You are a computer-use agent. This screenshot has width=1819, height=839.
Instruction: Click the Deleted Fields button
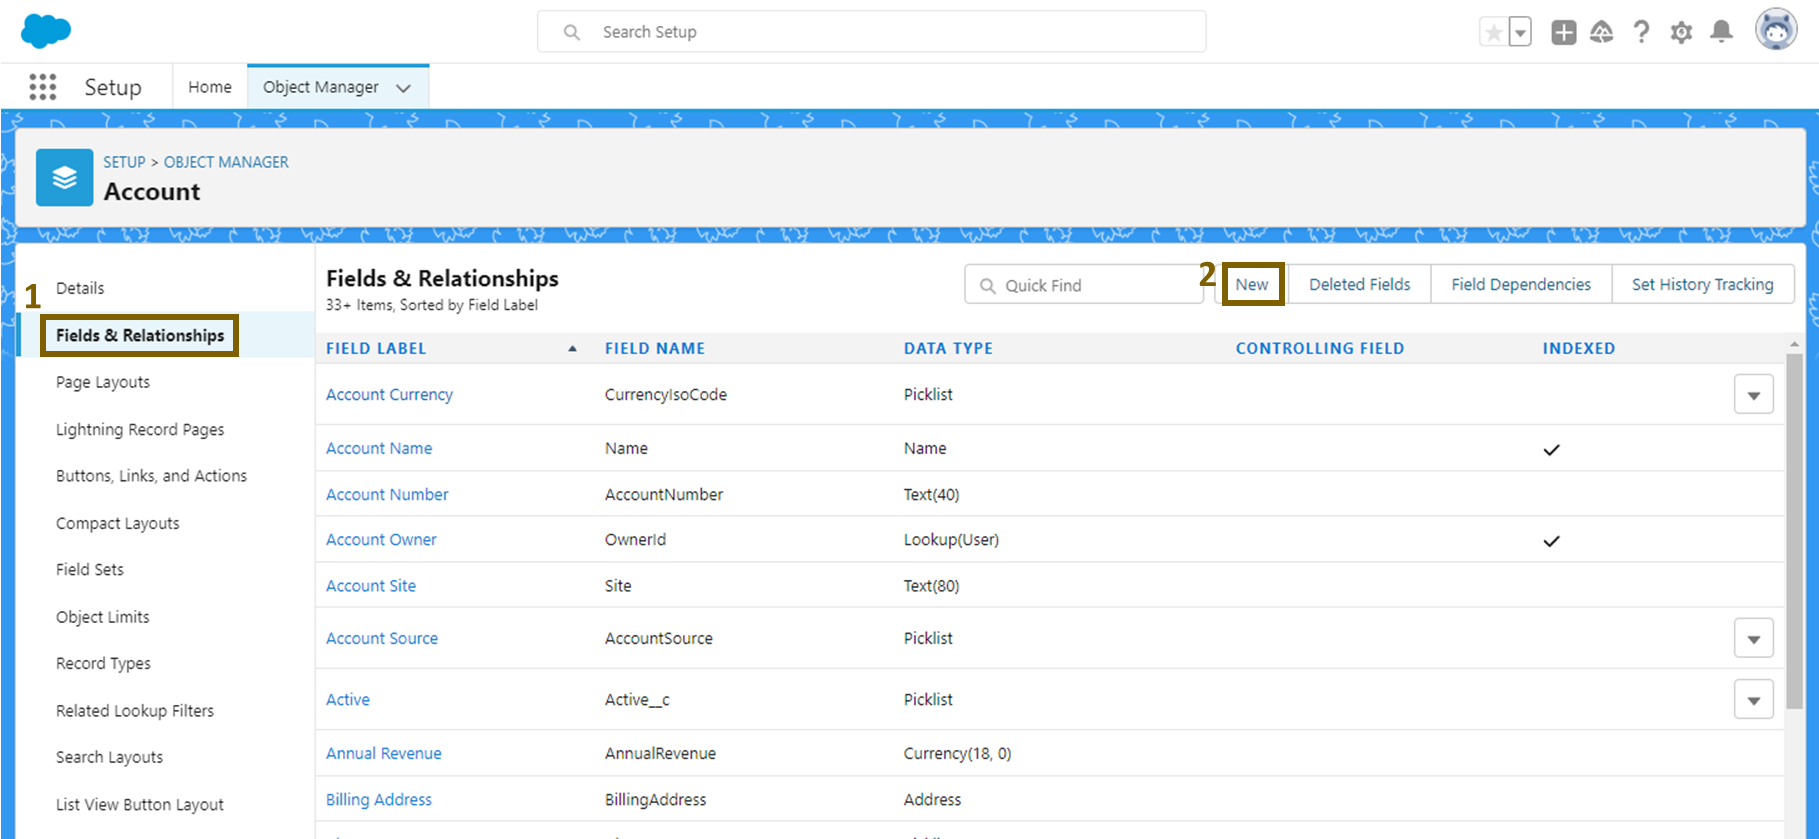tap(1359, 284)
